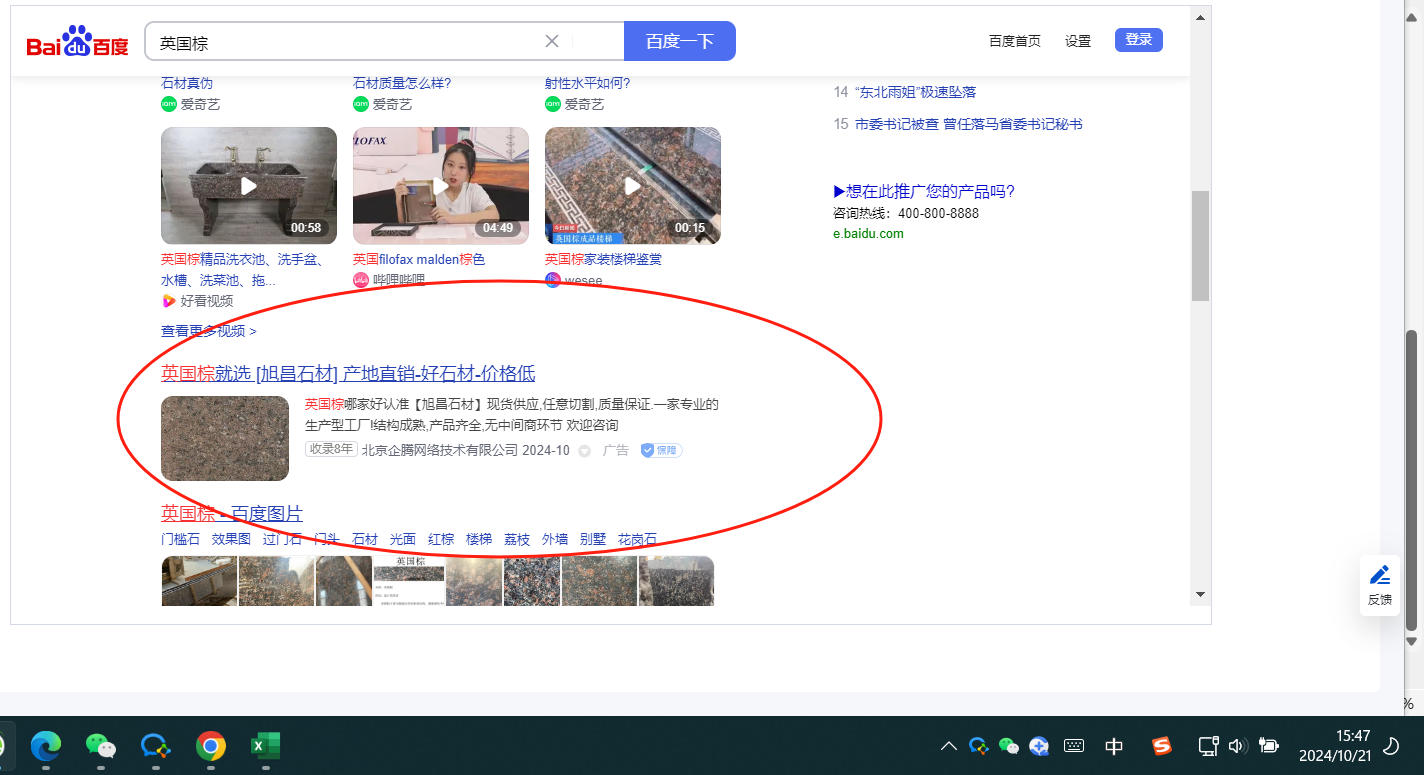This screenshot has height=775, width=1424.
Task: Click the inner page vertical scrollbar thumb
Action: click(x=1200, y=245)
